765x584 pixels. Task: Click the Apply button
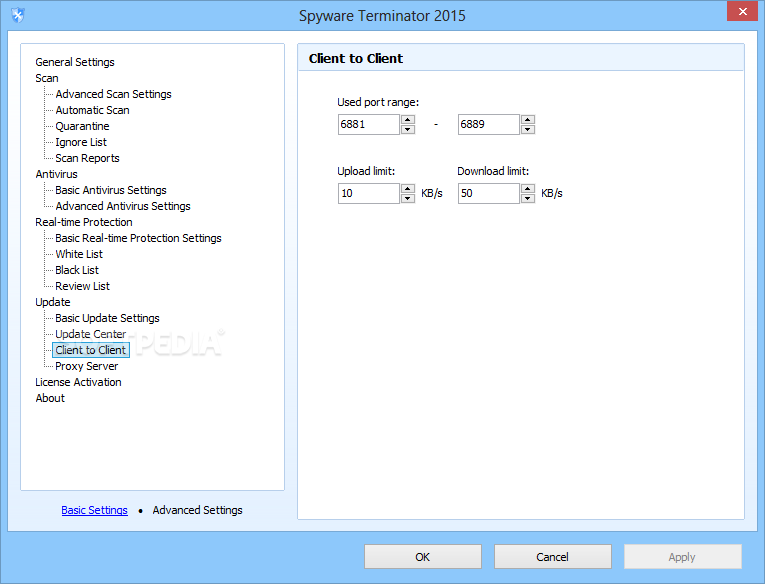pyautogui.click(x=683, y=557)
